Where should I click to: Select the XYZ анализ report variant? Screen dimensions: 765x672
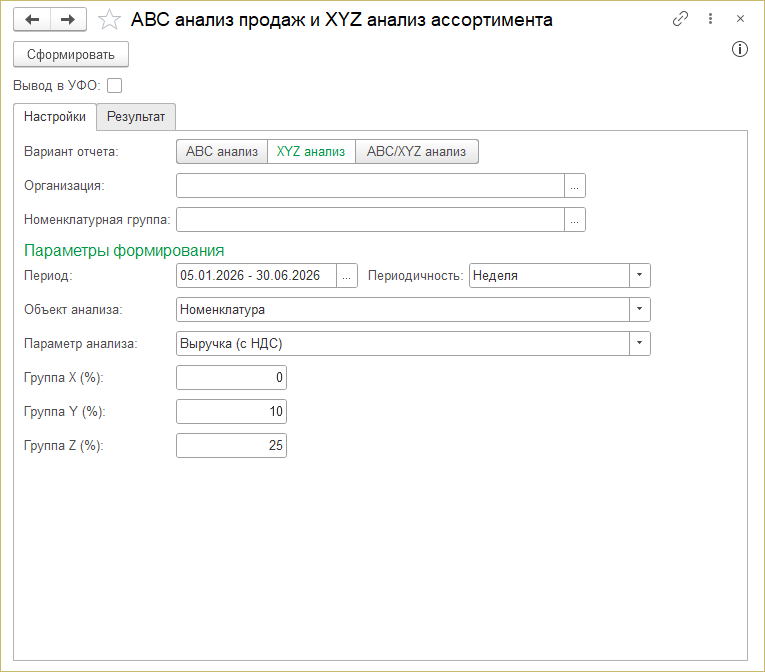(x=311, y=151)
